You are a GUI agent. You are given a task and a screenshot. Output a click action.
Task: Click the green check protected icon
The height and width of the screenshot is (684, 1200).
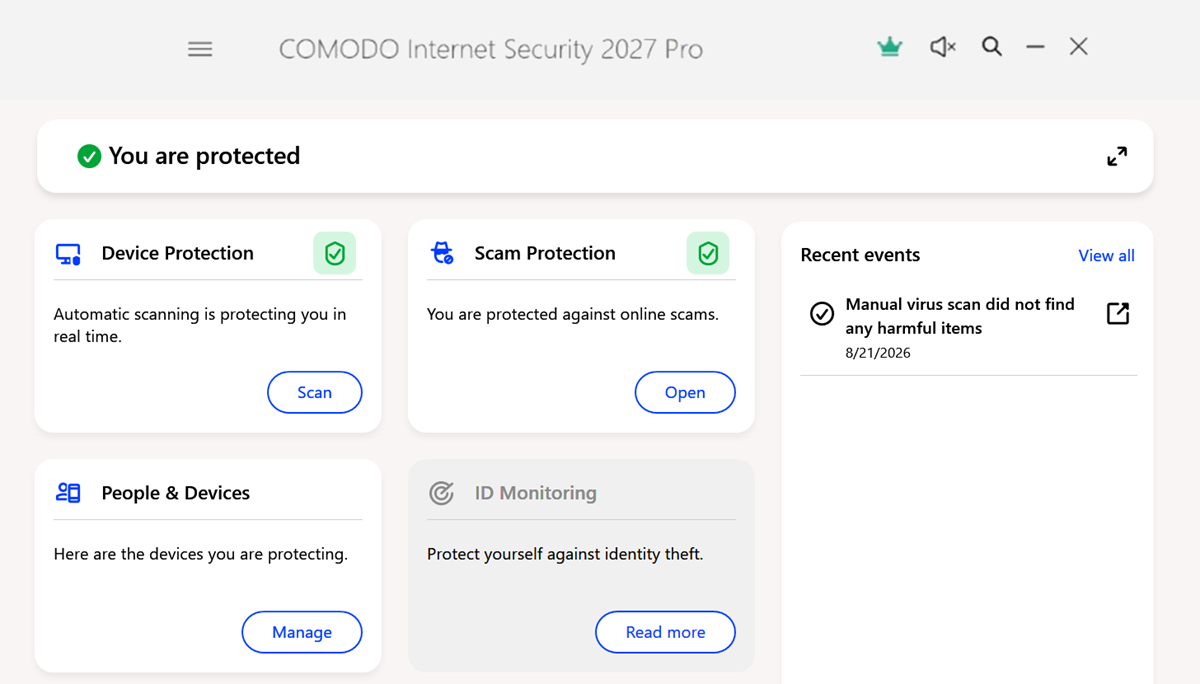point(89,156)
